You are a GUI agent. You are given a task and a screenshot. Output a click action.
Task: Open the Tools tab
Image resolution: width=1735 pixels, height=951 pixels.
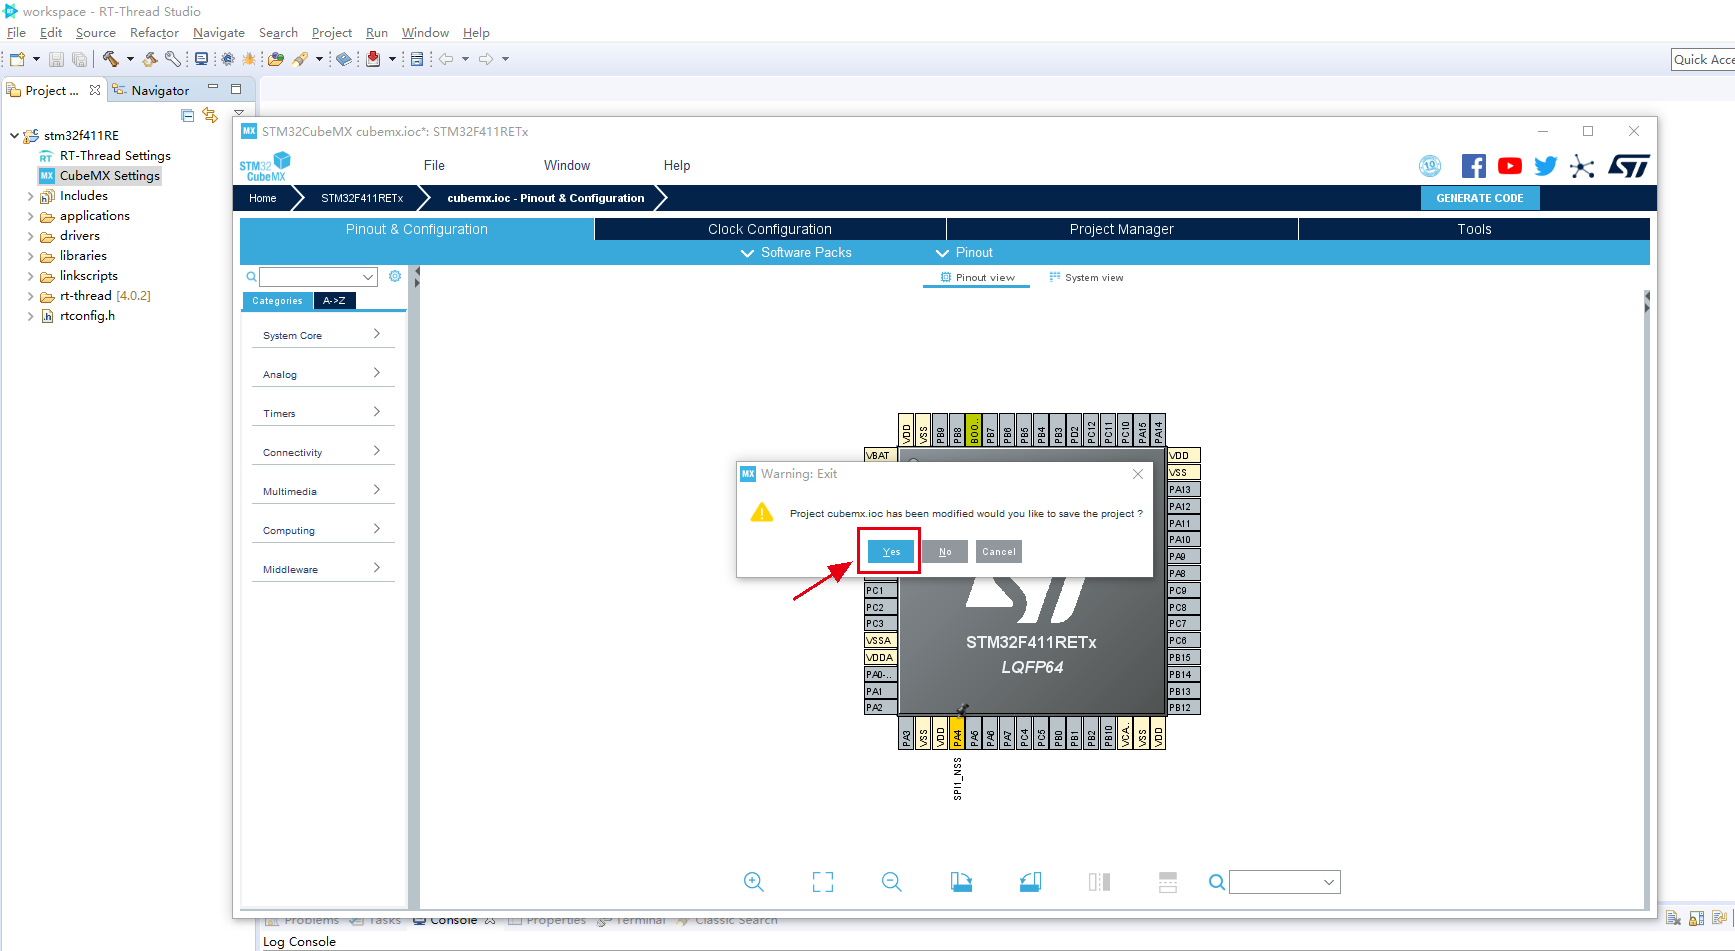point(1474,229)
